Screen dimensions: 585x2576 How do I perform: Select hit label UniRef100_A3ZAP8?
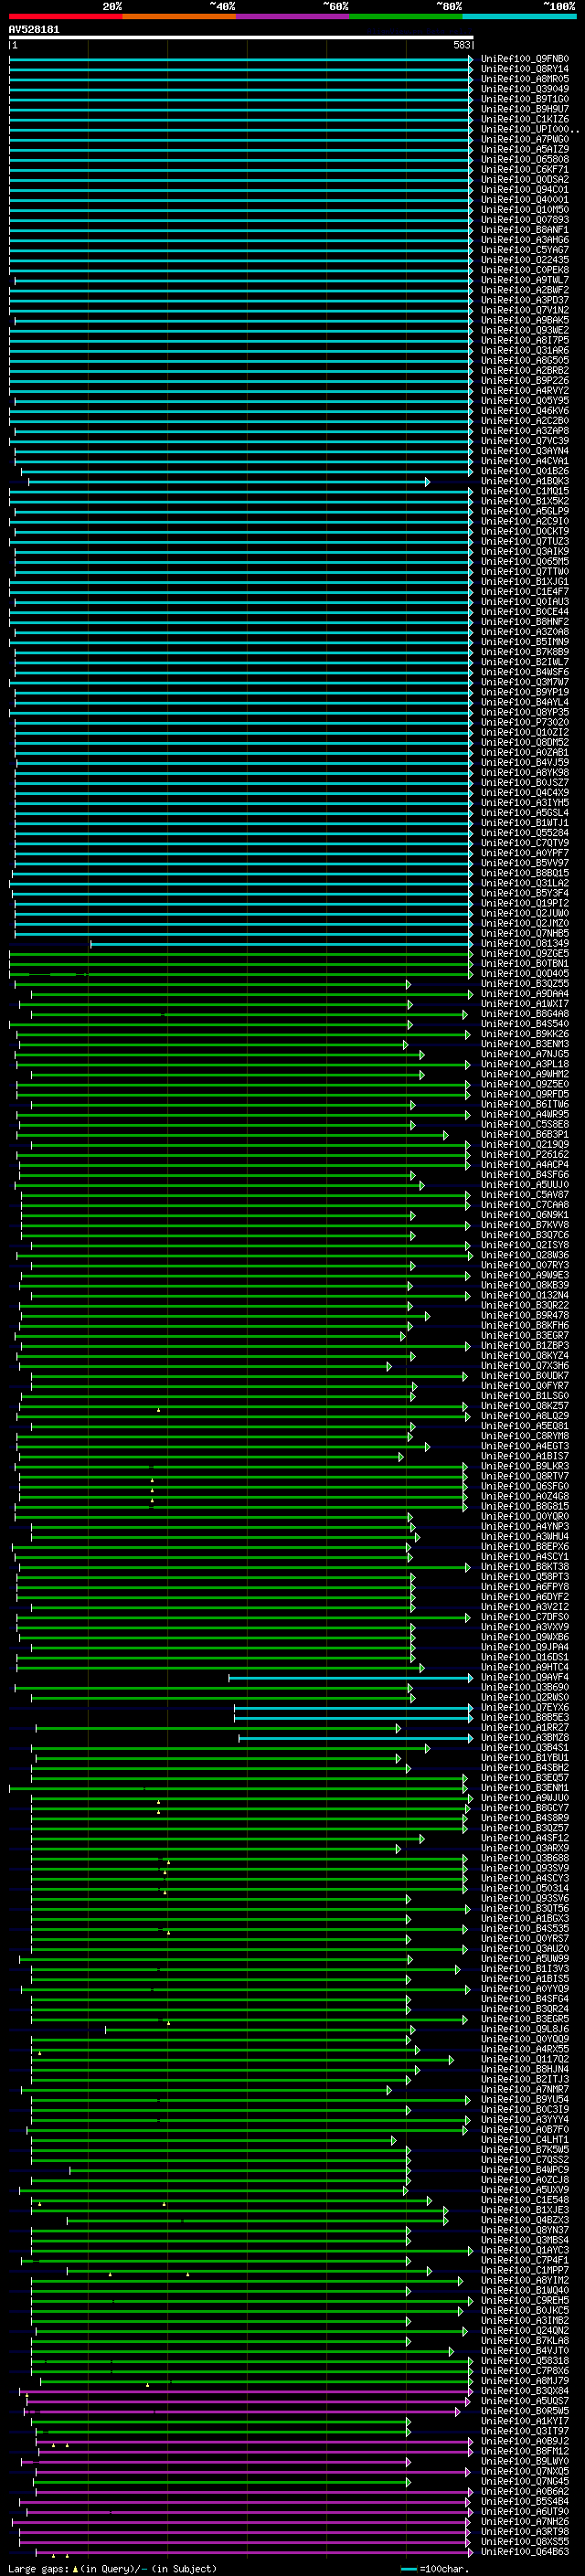525,431
